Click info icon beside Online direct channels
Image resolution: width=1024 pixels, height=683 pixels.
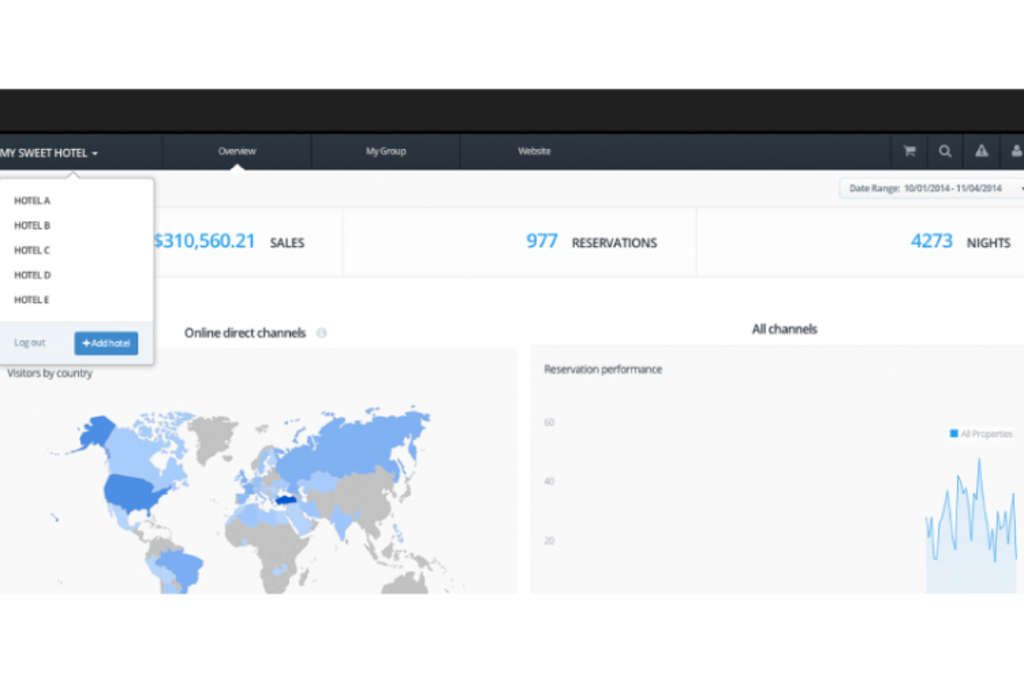coord(321,333)
